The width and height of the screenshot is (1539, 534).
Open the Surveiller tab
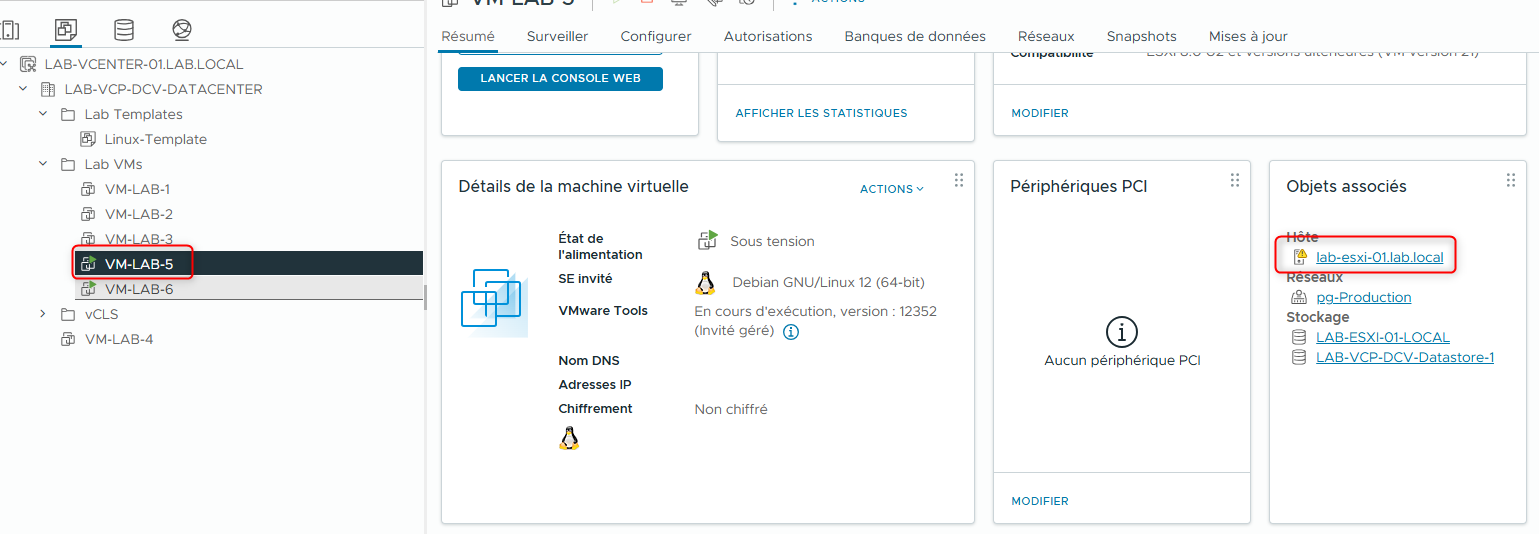pos(557,36)
